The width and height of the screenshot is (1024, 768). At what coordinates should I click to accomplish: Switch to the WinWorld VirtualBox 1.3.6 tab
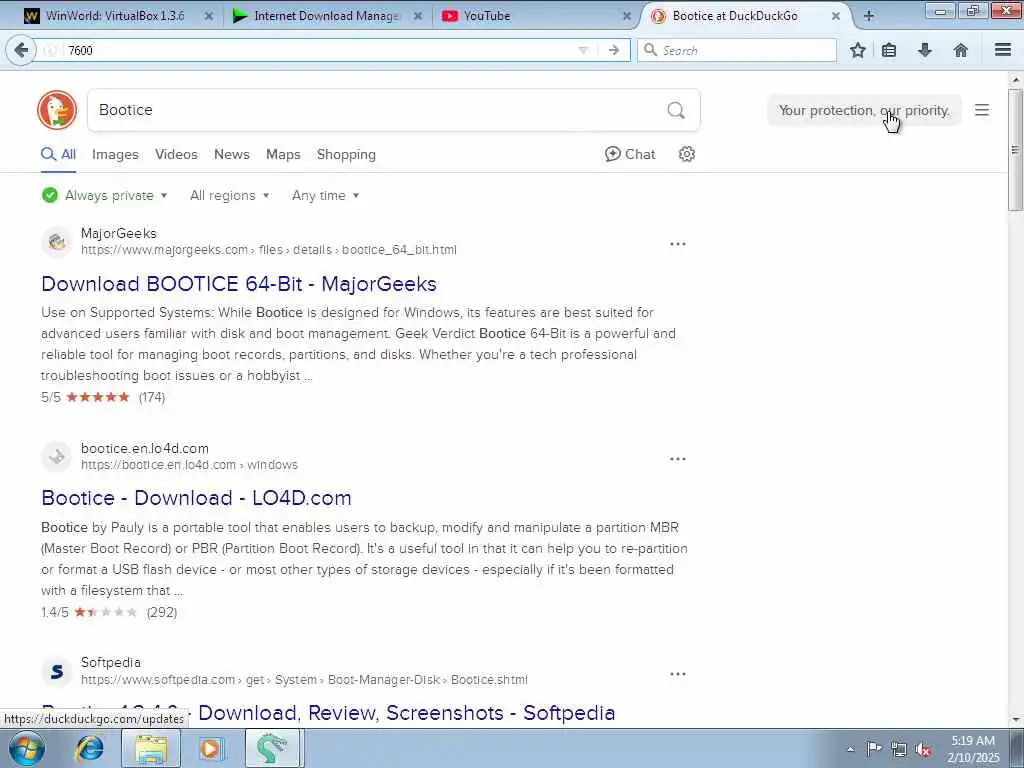114,16
